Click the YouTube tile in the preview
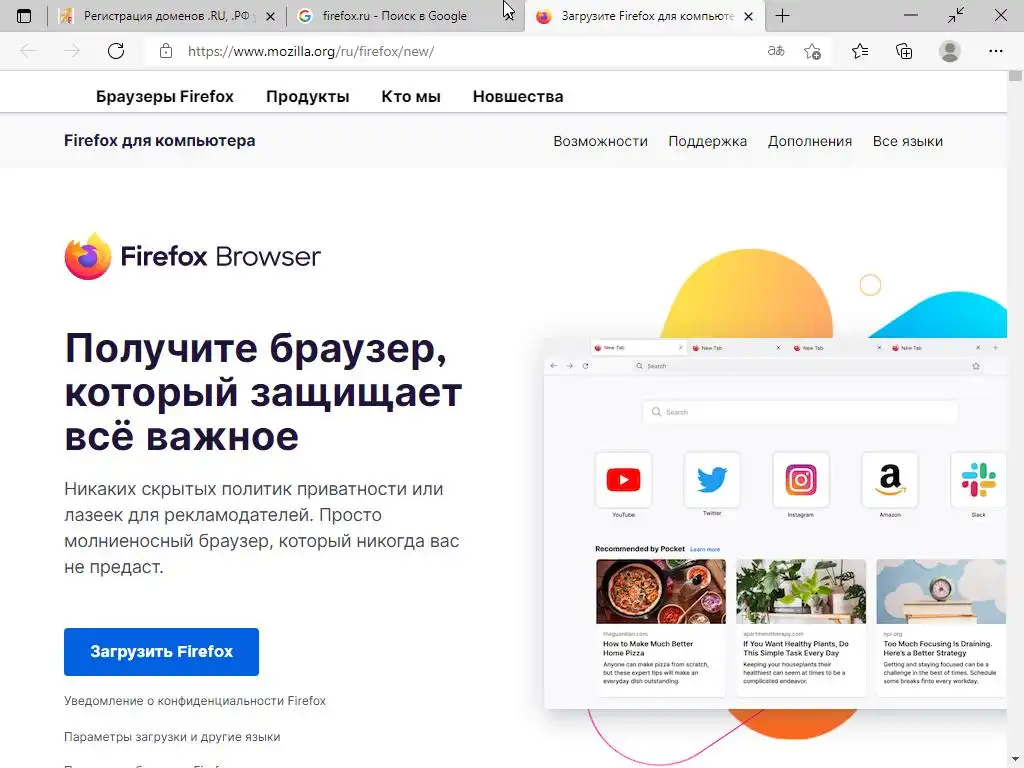Screen dimensions: 1024x768 [624, 480]
